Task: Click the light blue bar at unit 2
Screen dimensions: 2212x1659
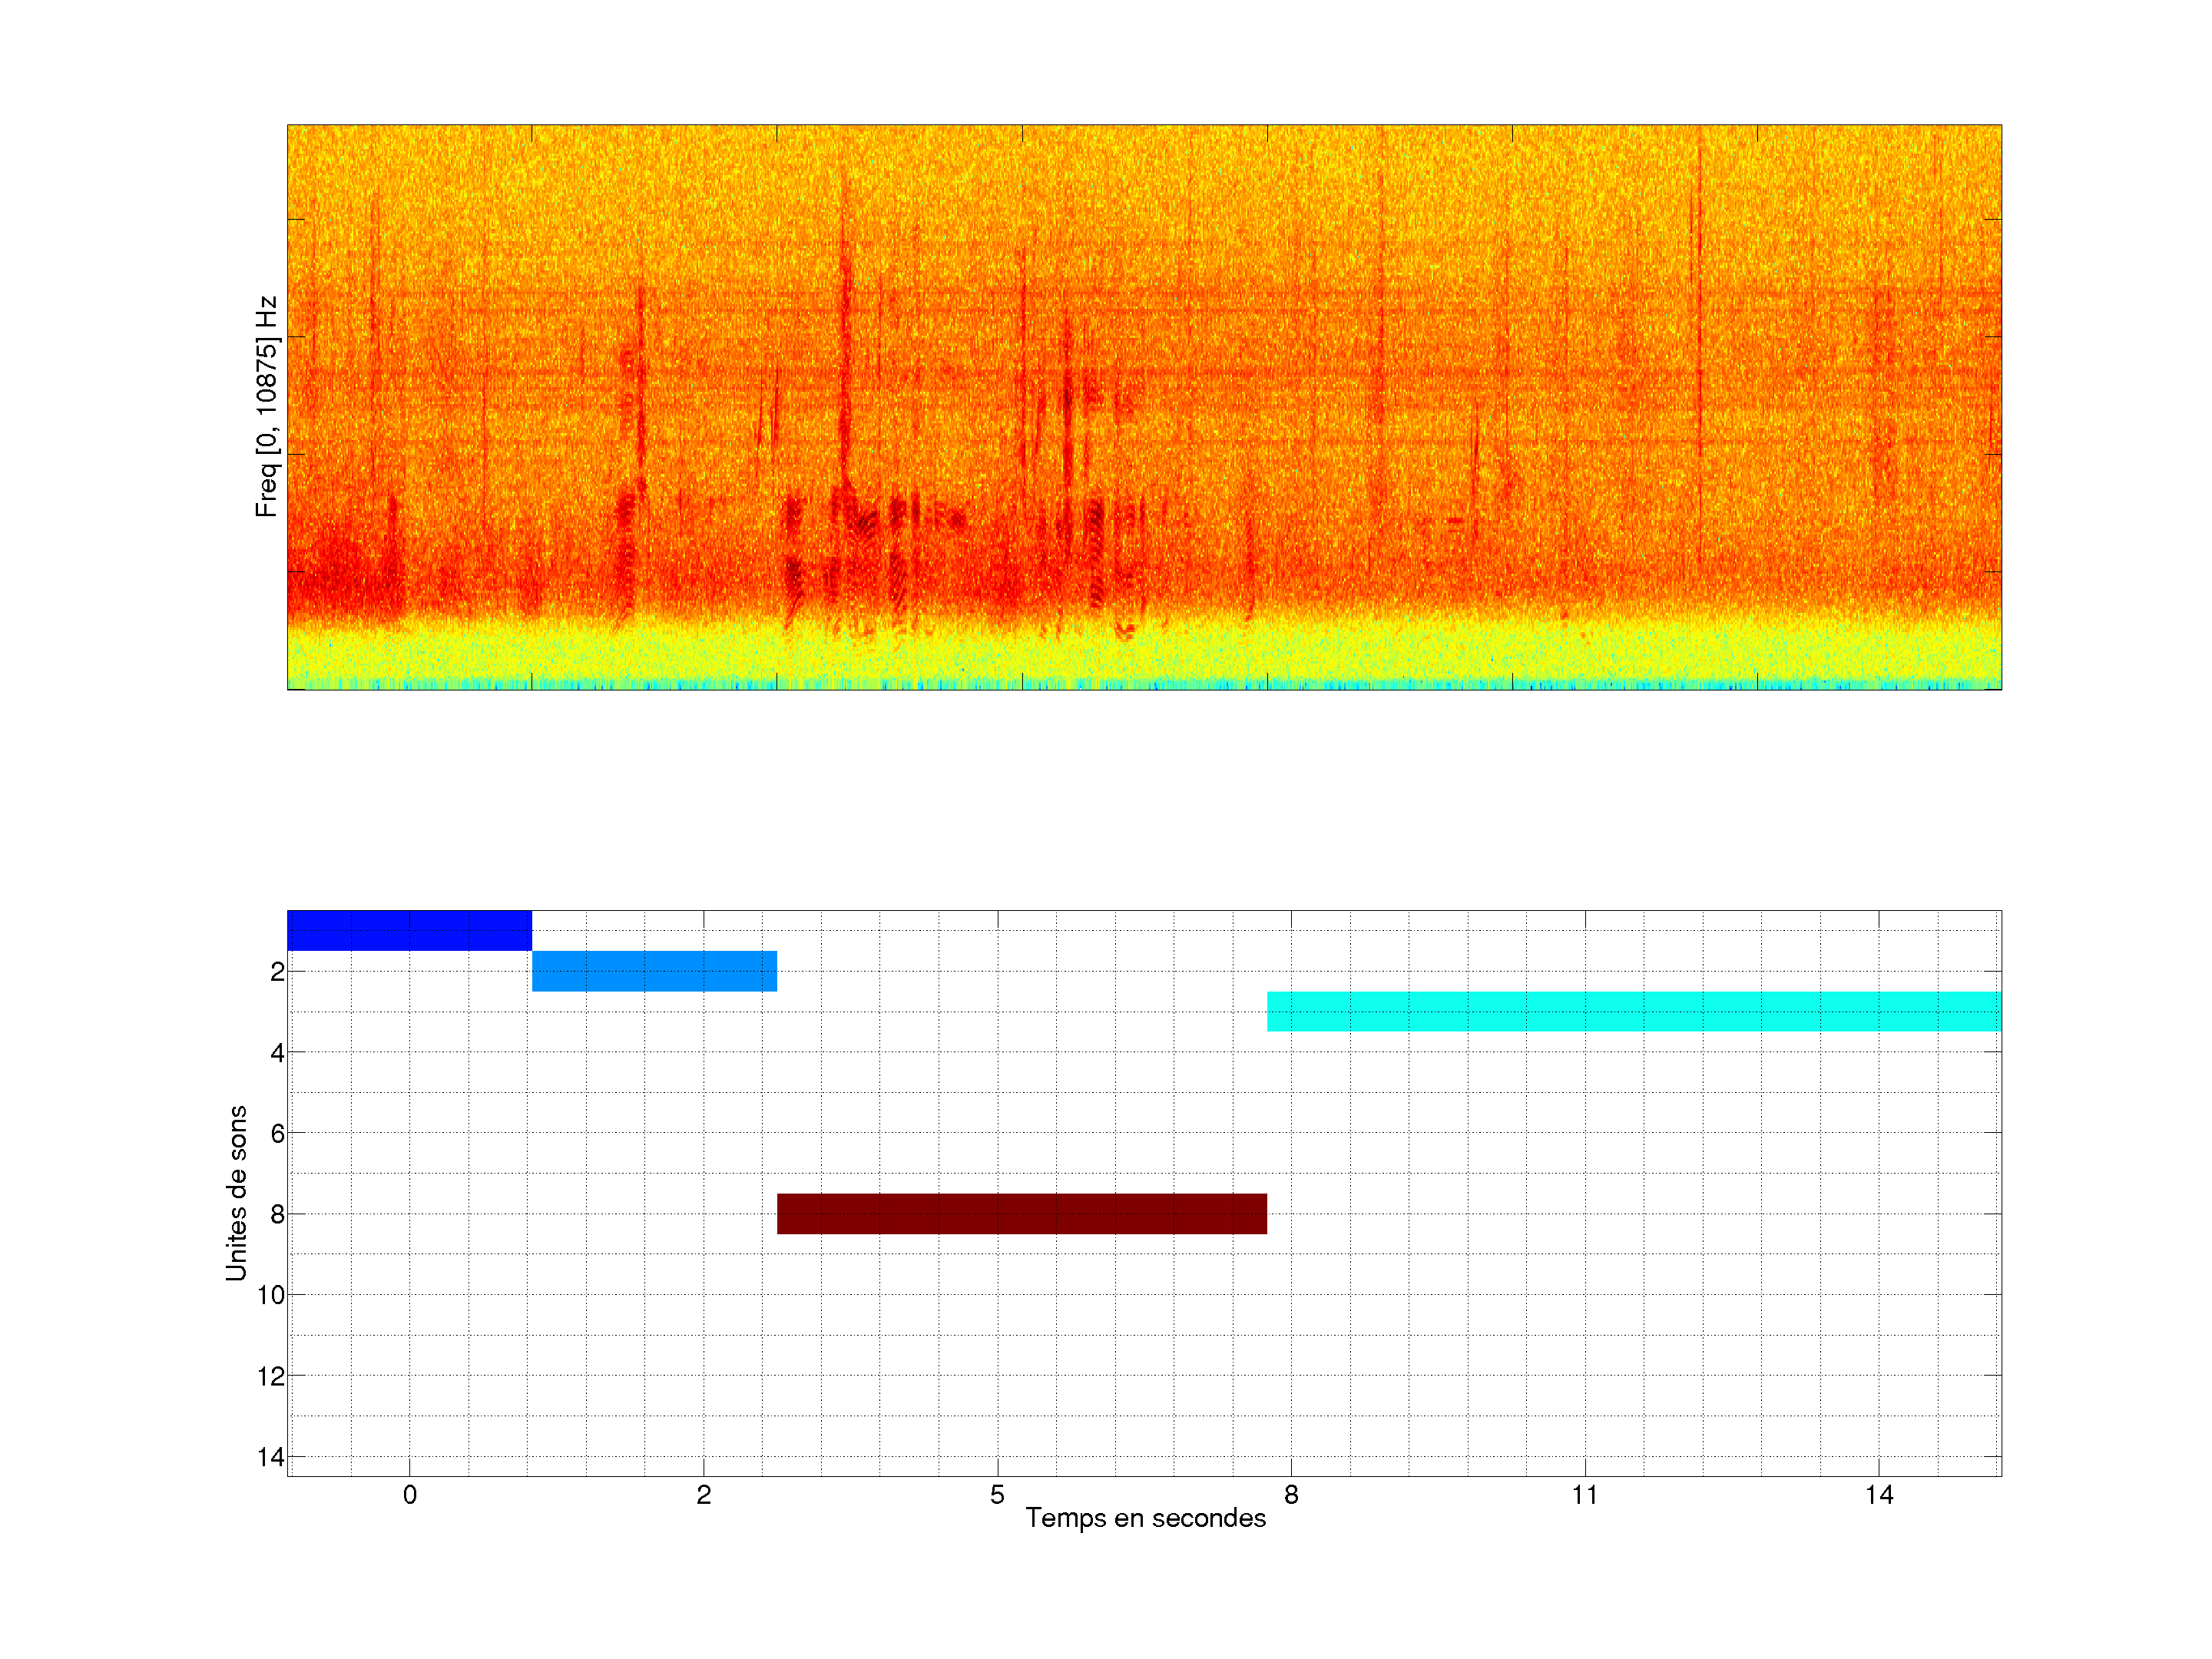Action: click(654, 971)
